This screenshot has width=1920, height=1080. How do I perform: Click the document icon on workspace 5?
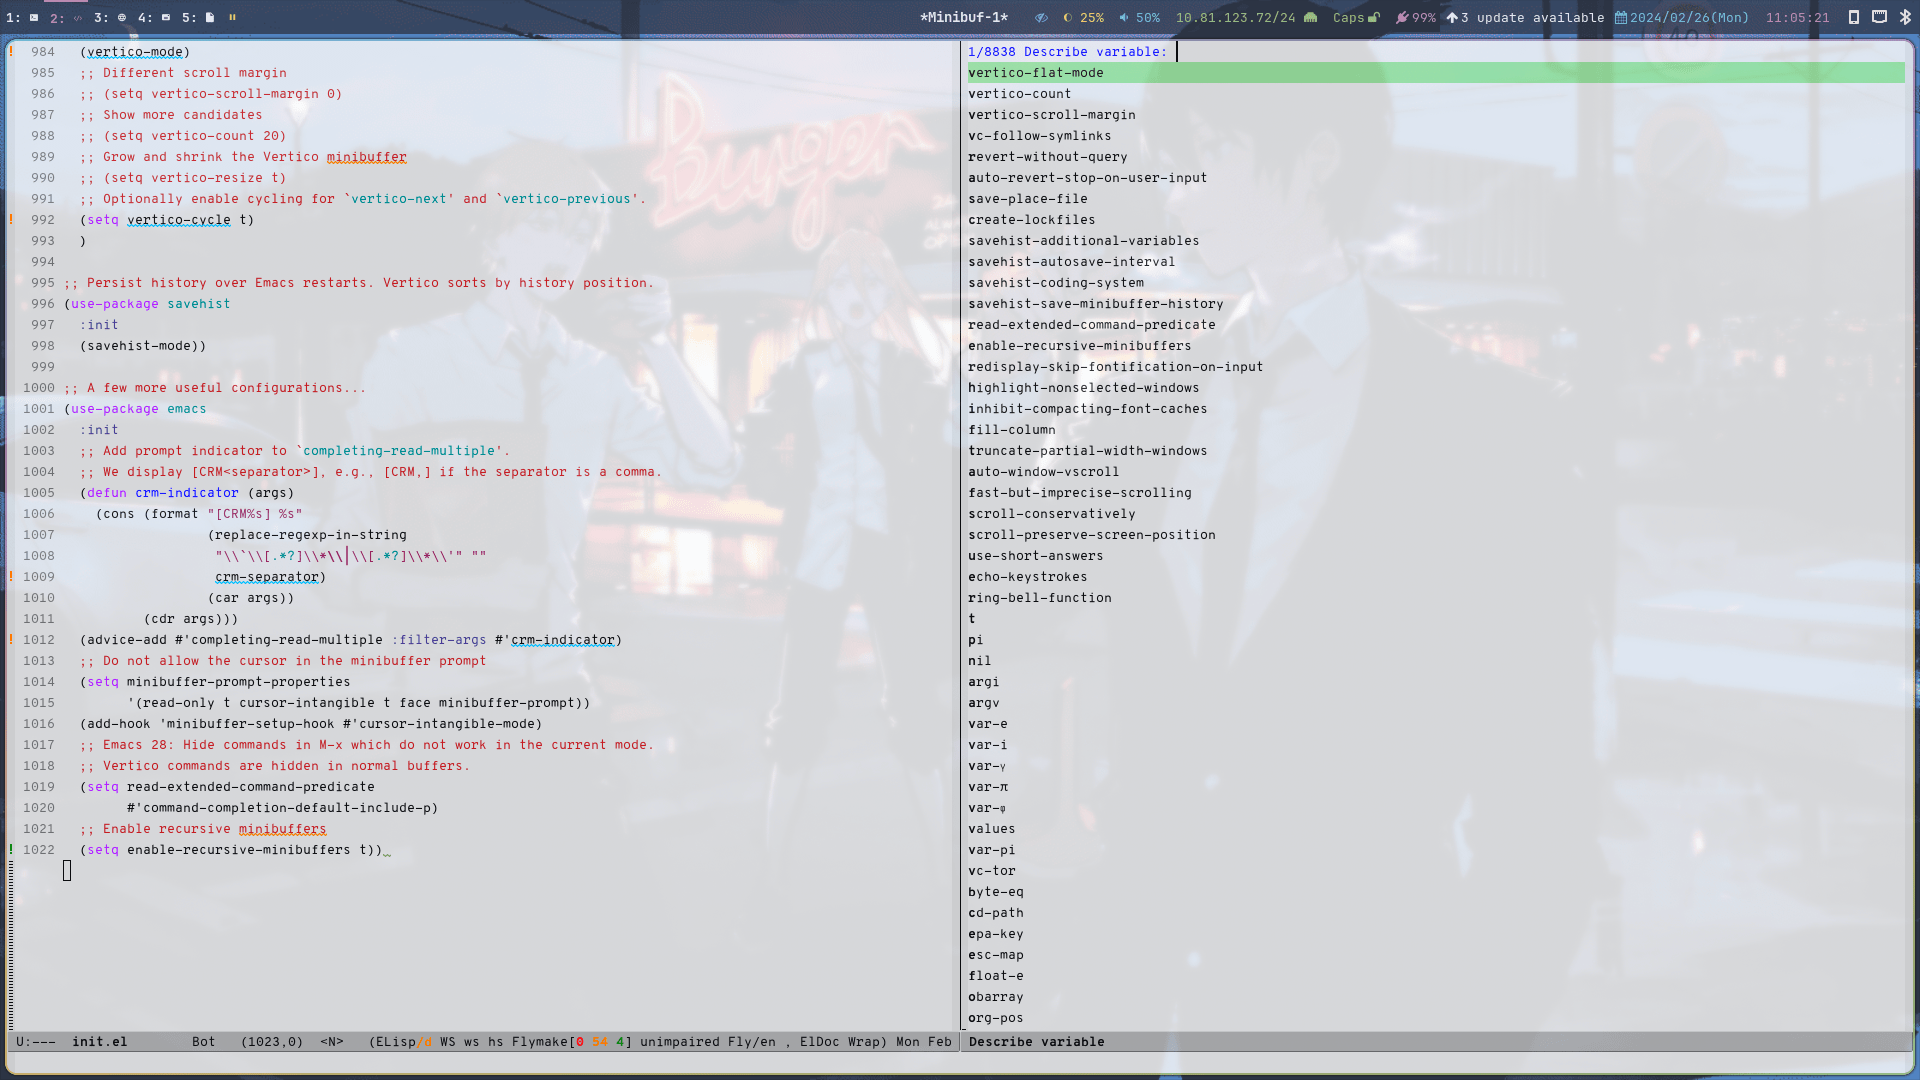pos(209,17)
